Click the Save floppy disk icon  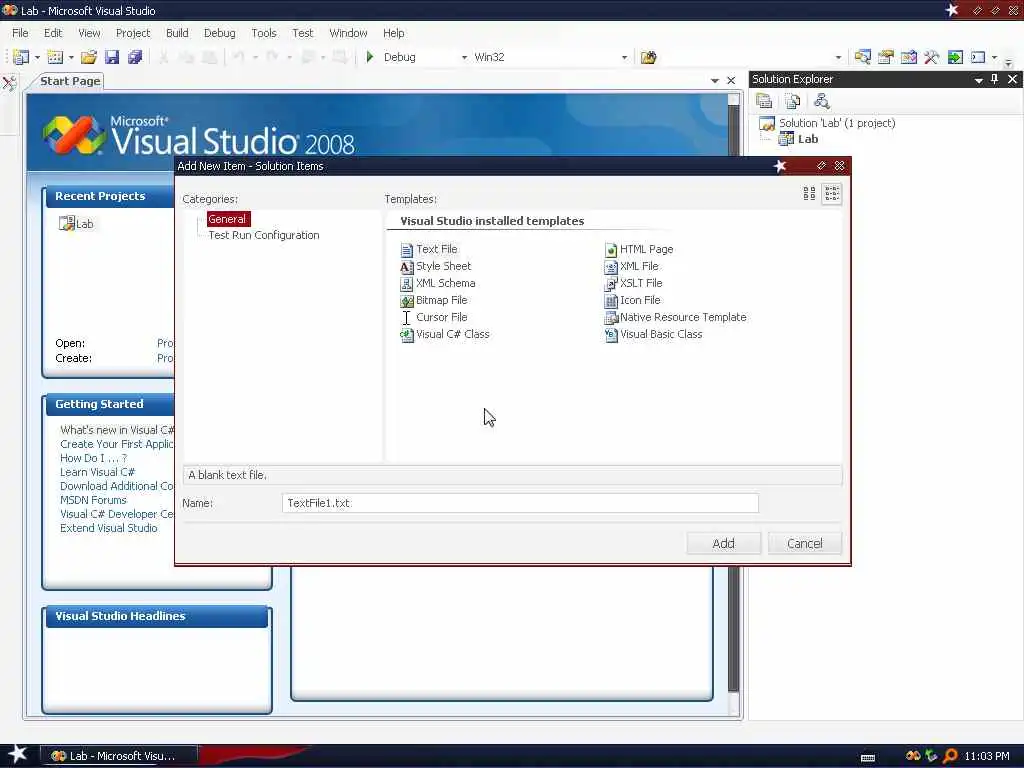coord(112,57)
